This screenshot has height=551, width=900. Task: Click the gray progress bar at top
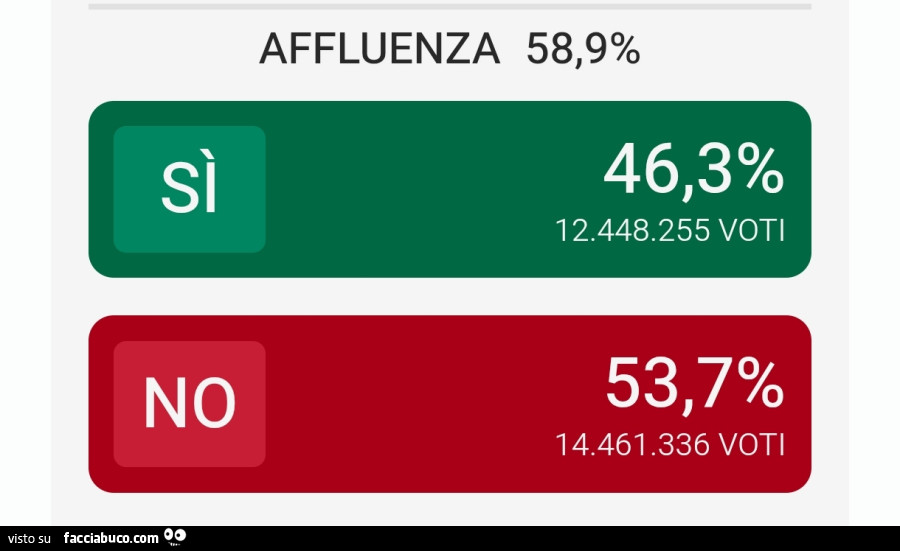point(450,6)
